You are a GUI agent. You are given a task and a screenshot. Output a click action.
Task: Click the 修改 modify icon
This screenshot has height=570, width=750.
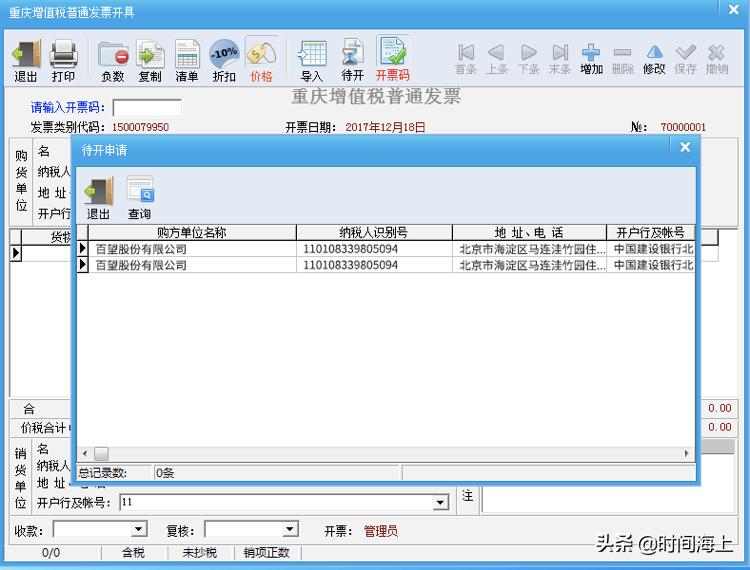point(654,60)
